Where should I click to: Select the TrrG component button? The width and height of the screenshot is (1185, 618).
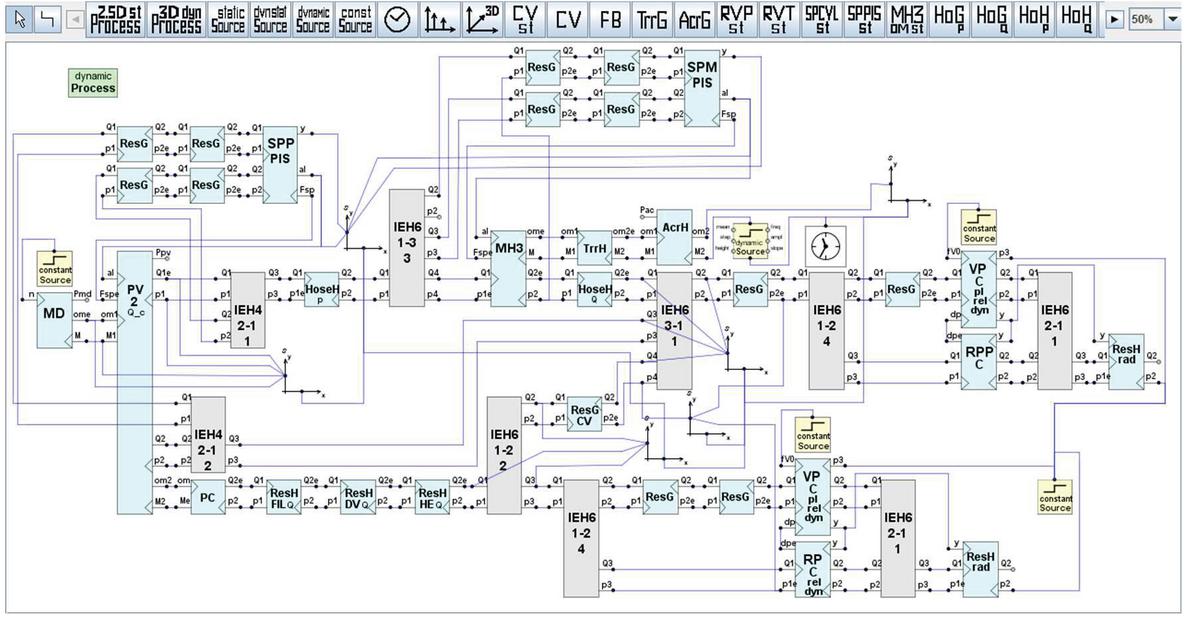click(652, 20)
